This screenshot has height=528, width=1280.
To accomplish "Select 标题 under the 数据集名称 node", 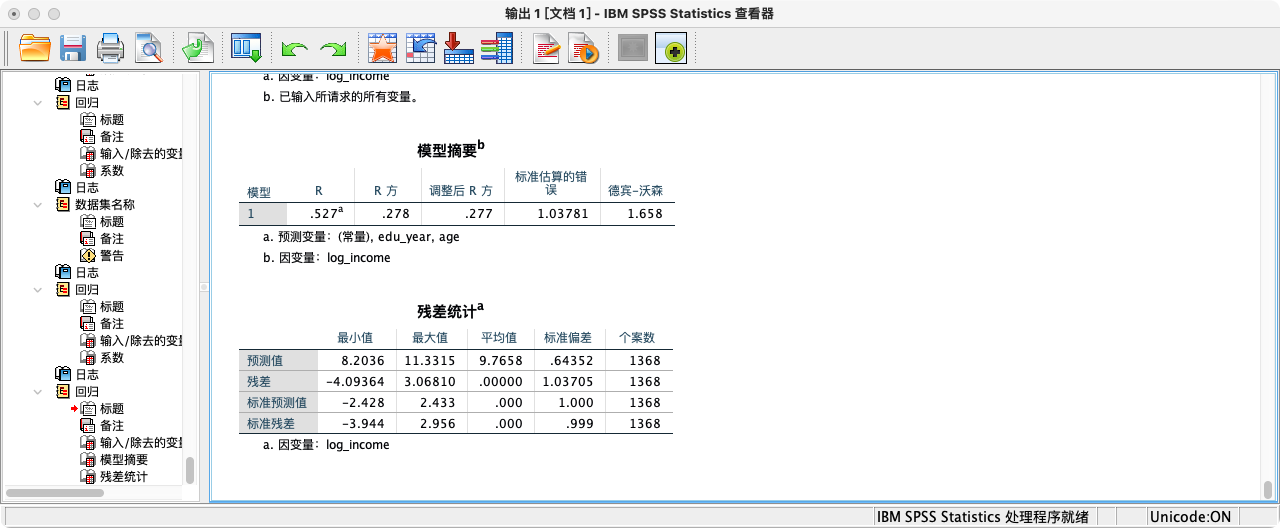I will (112, 221).
